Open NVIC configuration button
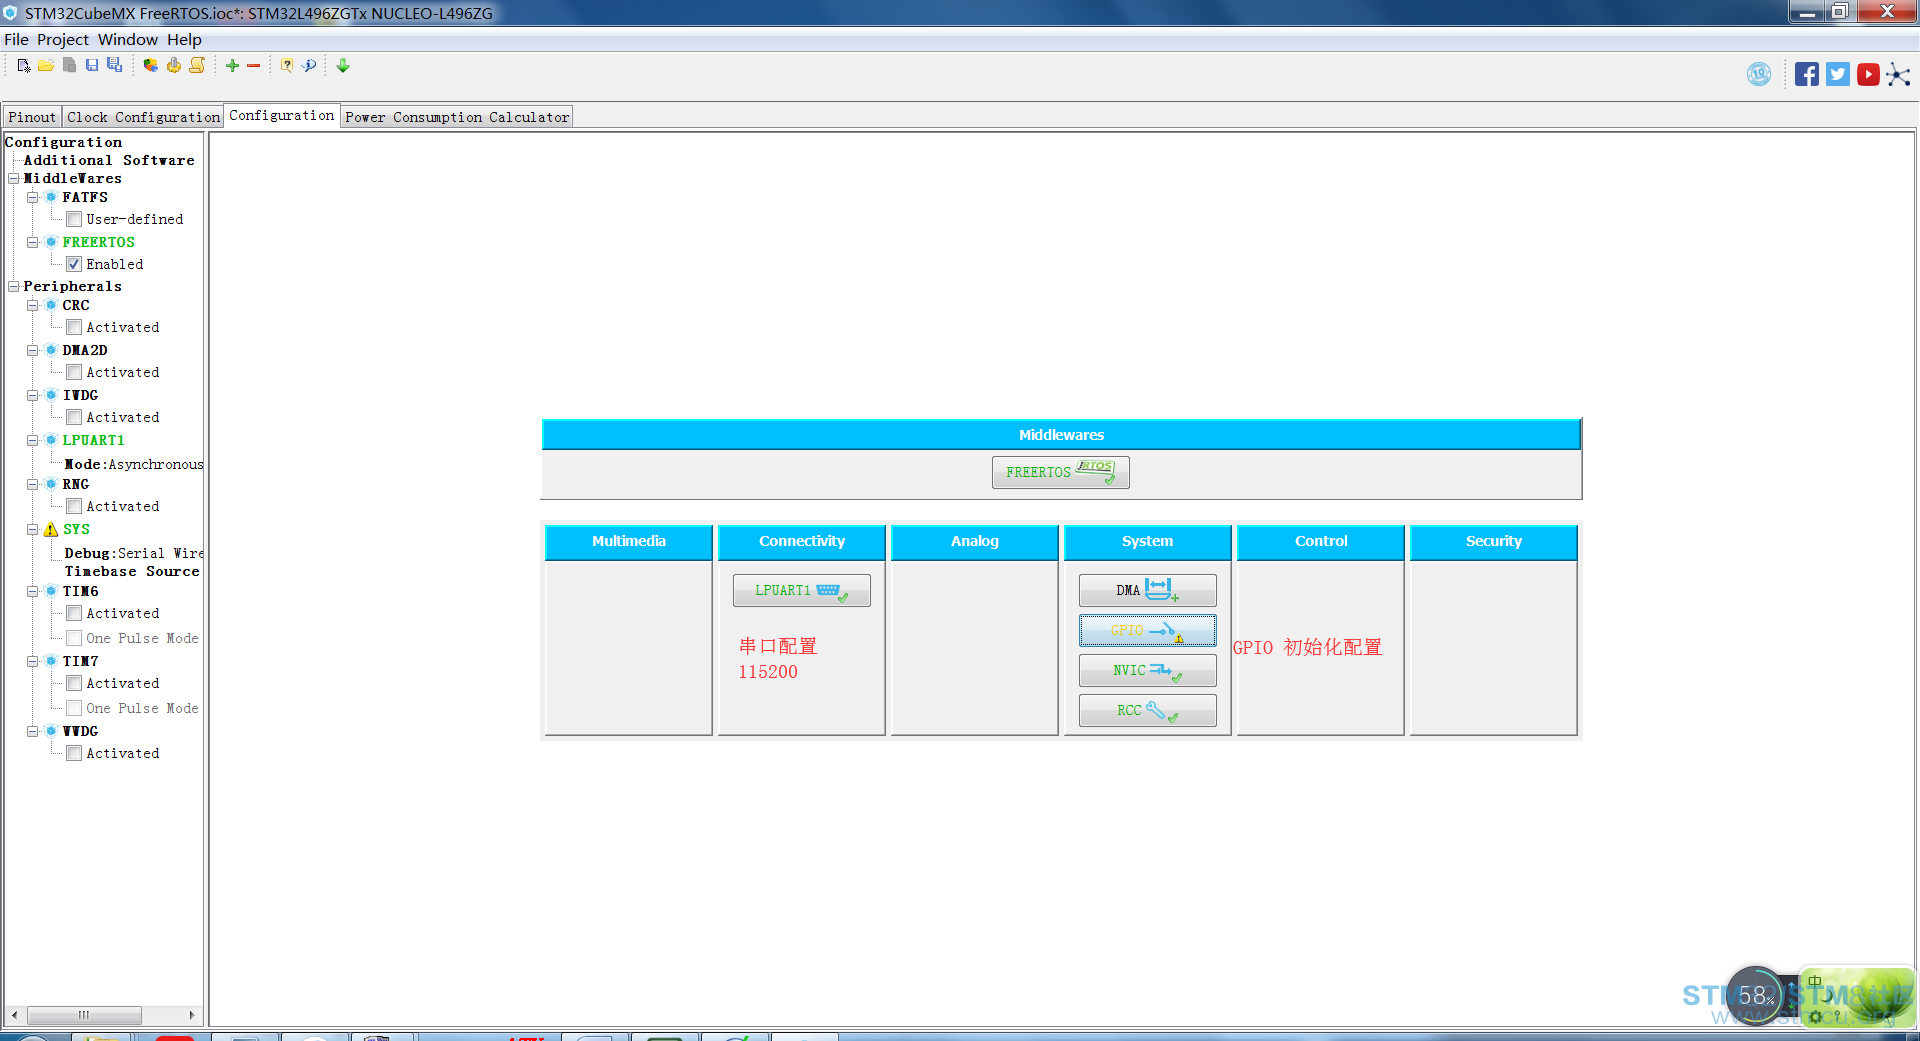This screenshot has height=1041, width=1920. coord(1148,670)
